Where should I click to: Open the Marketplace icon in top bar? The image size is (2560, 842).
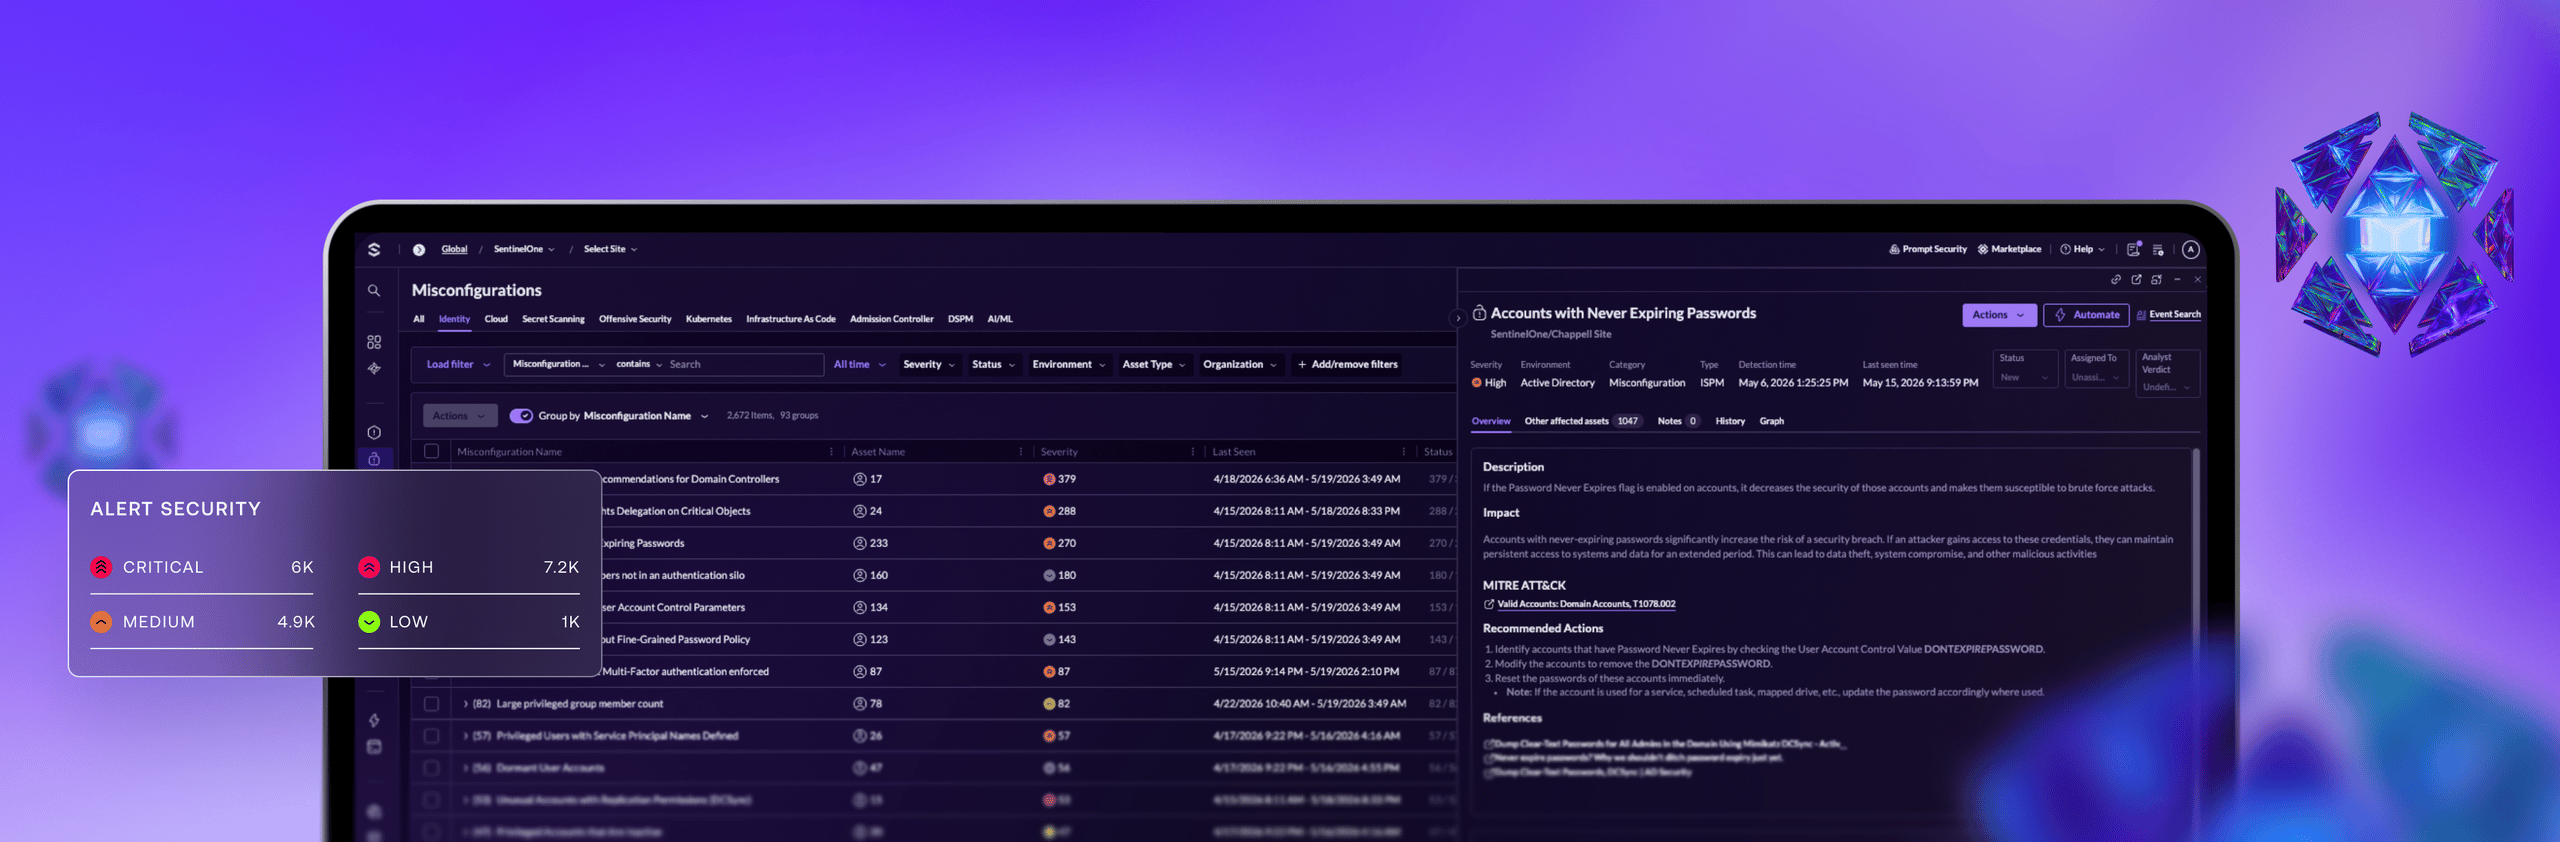(1983, 249)
